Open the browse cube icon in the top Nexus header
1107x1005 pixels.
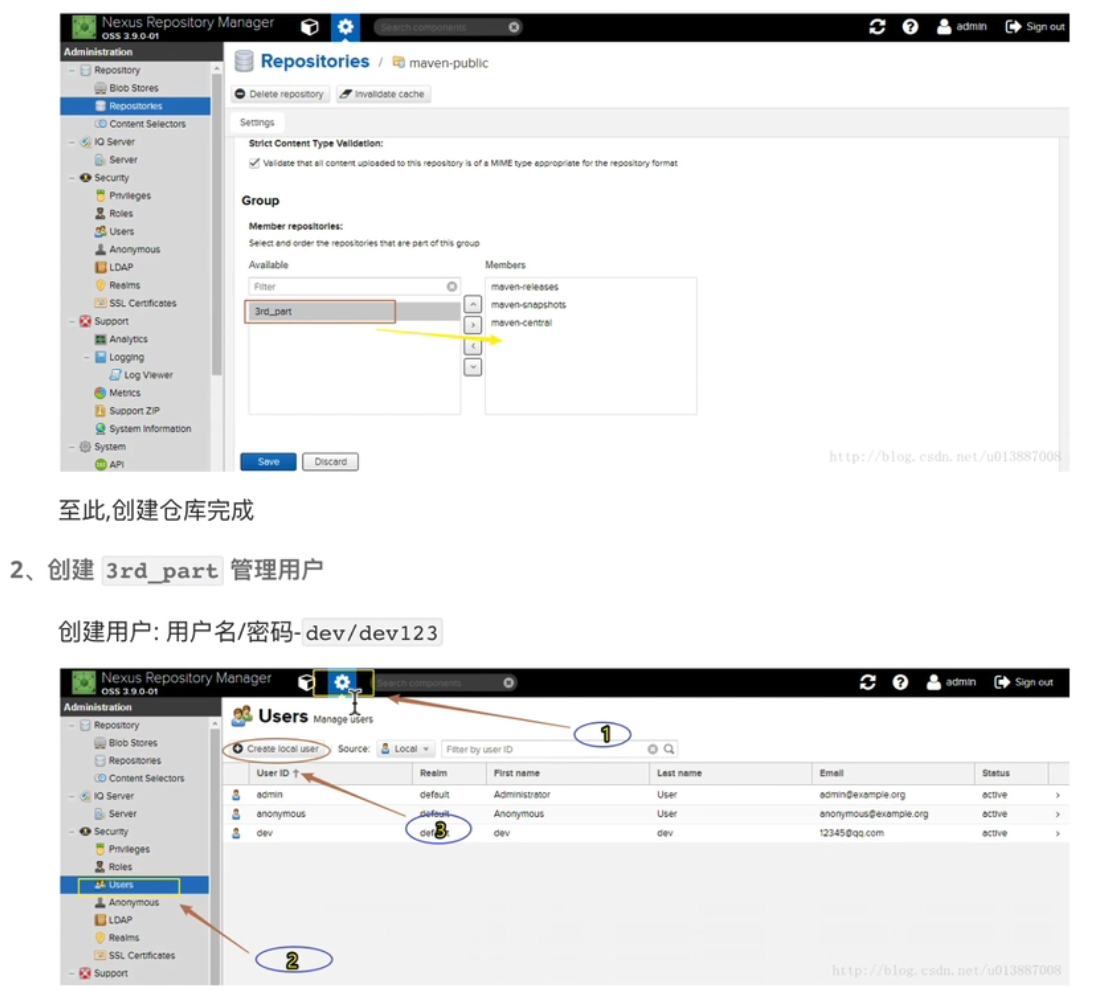pyautogui.click(x=309, y=27)
